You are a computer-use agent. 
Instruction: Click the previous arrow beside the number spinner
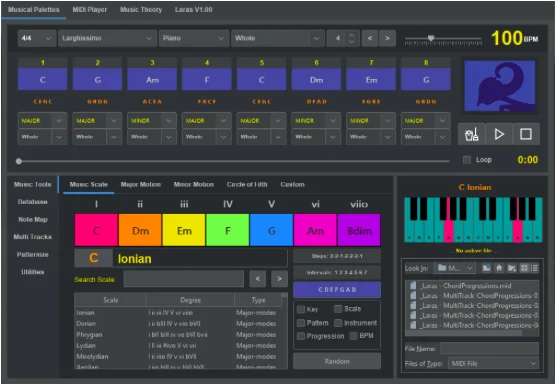[370, 38]
